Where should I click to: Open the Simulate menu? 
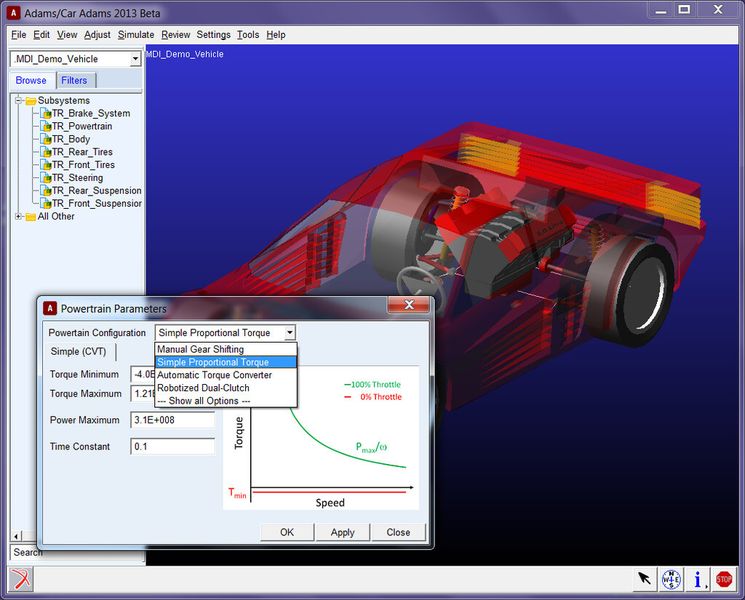tap(136, 34)
